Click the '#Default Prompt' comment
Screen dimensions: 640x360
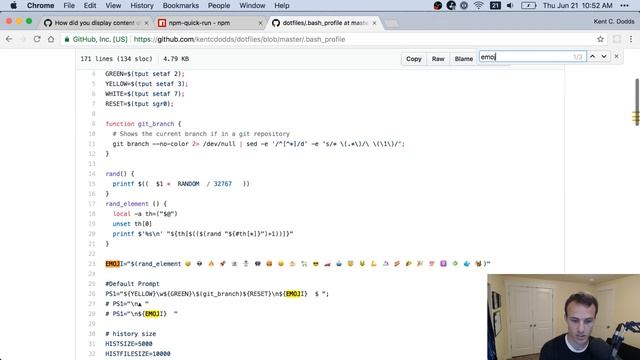click(132, 284)
